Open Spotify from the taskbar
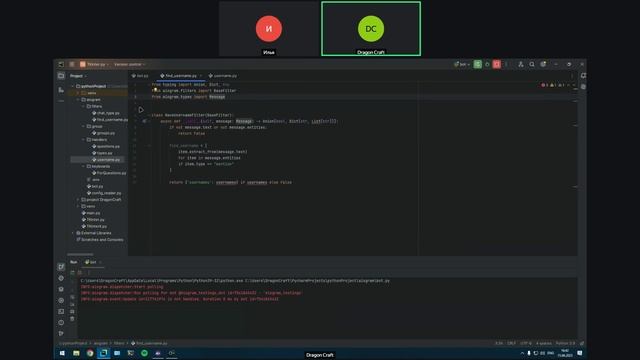 144,353
